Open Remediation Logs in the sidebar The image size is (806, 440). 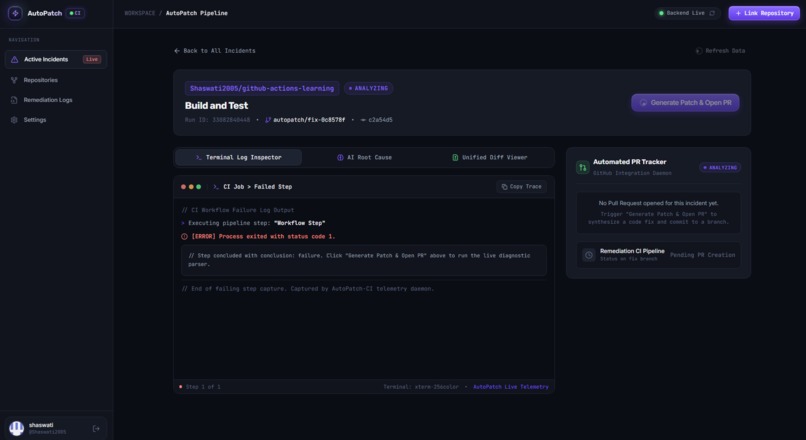point(56,100)
